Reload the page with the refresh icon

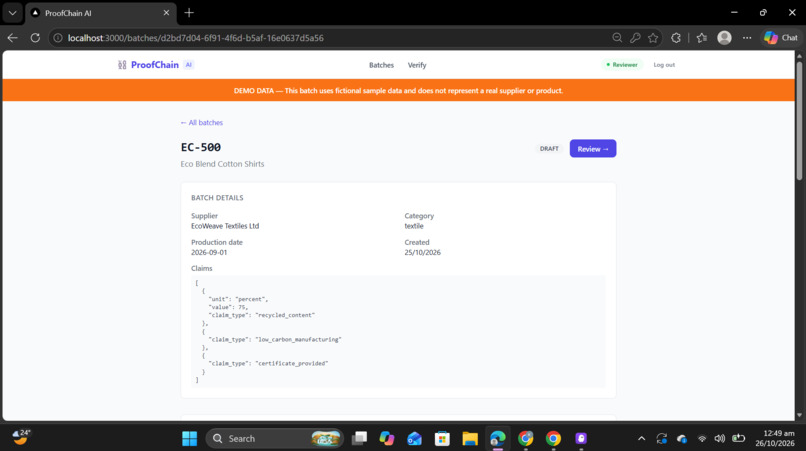(x=35, y=38)
